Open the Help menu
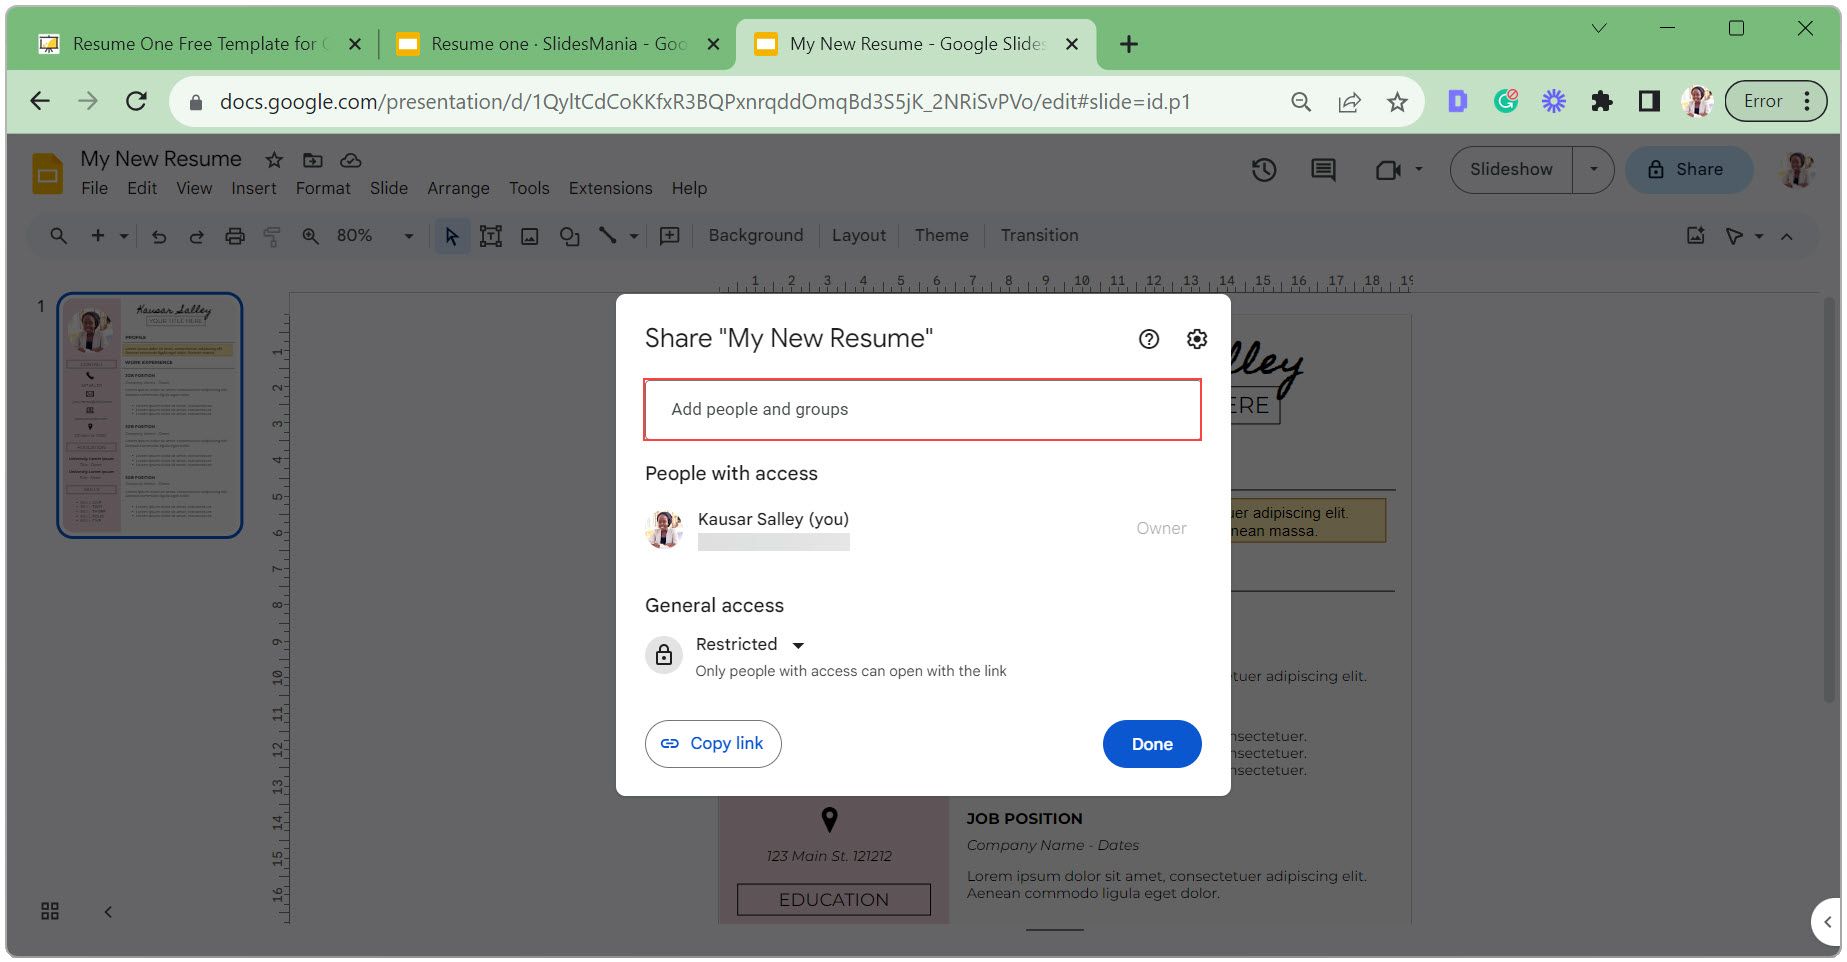The width and height of the screenshot is (1847, 962). click(689, 188)
